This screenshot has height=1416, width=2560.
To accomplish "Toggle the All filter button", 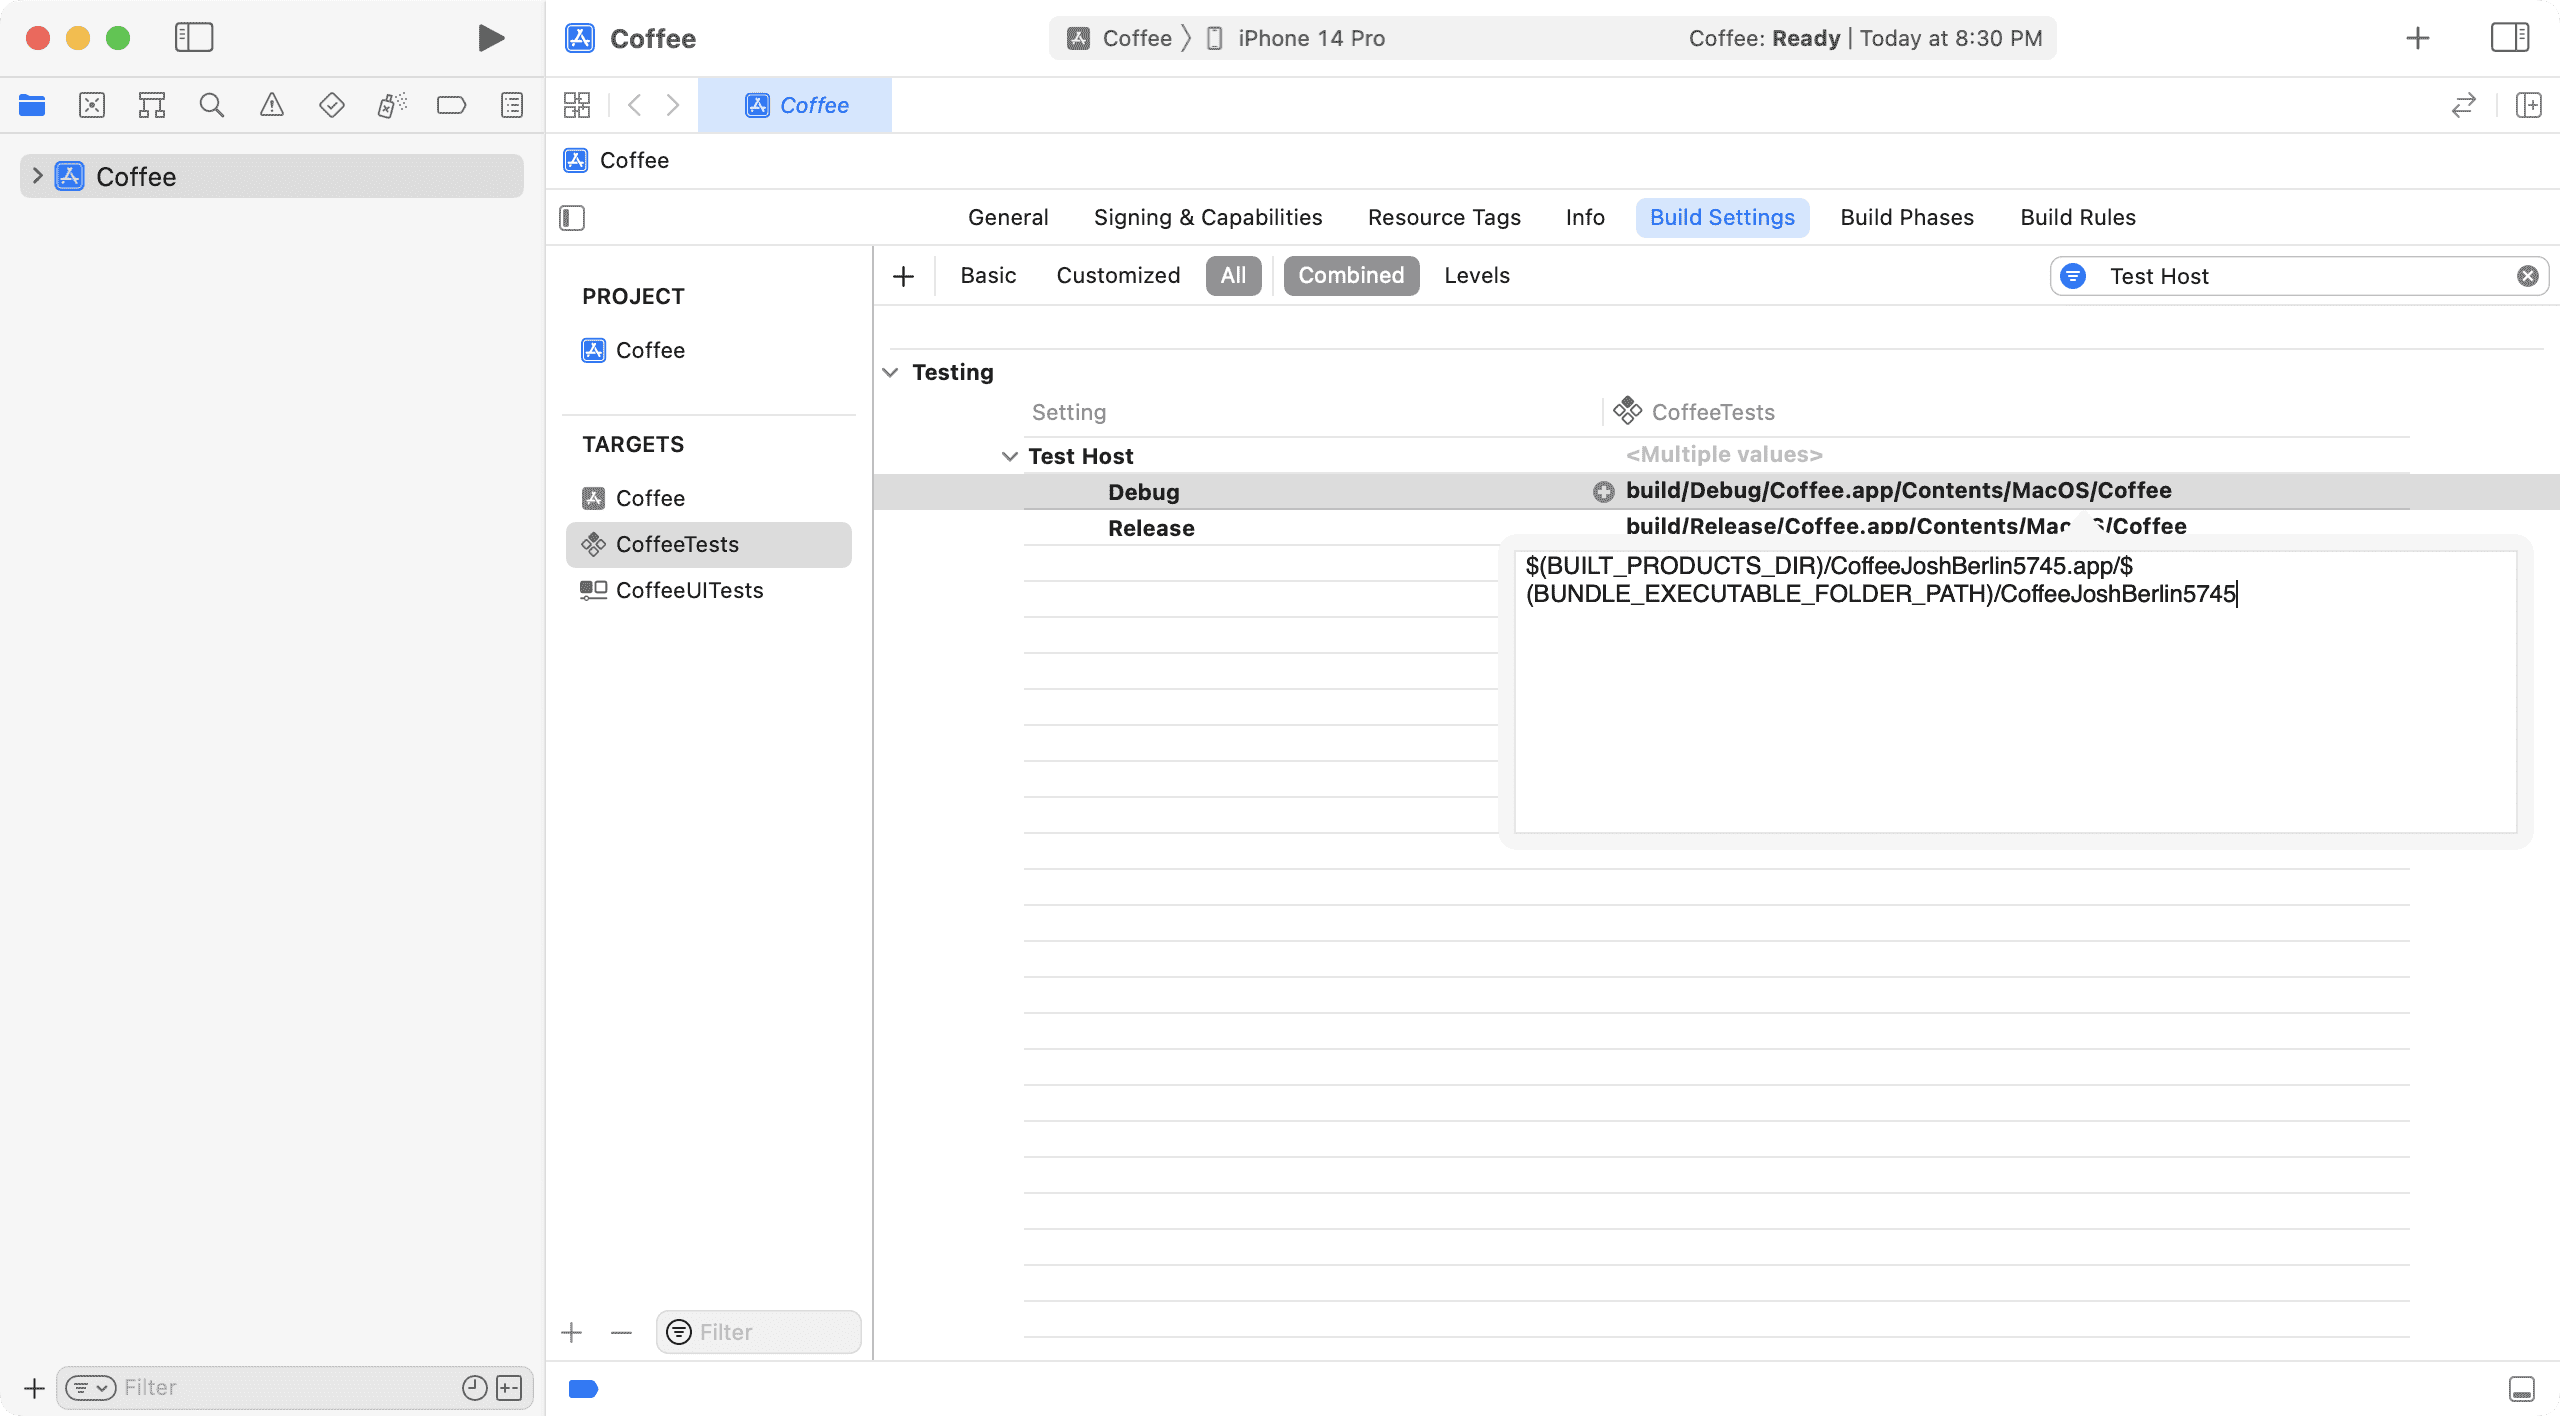I will click(1235, 274).
